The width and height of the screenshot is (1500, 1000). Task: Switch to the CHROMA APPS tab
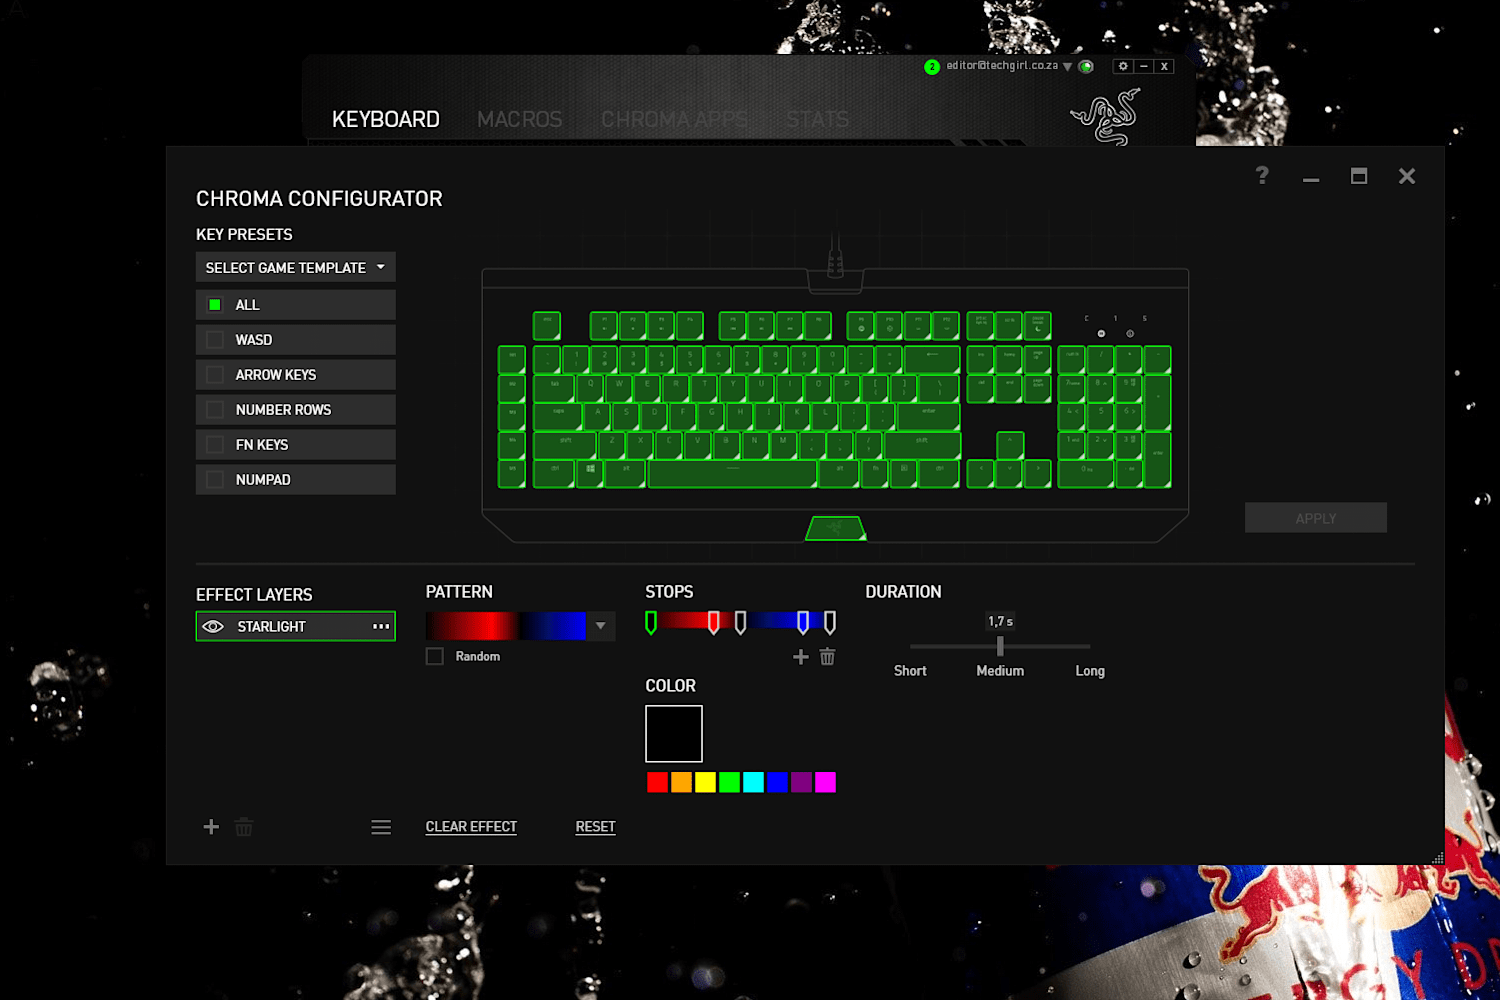pyautogui.click(x=674, y=119)
